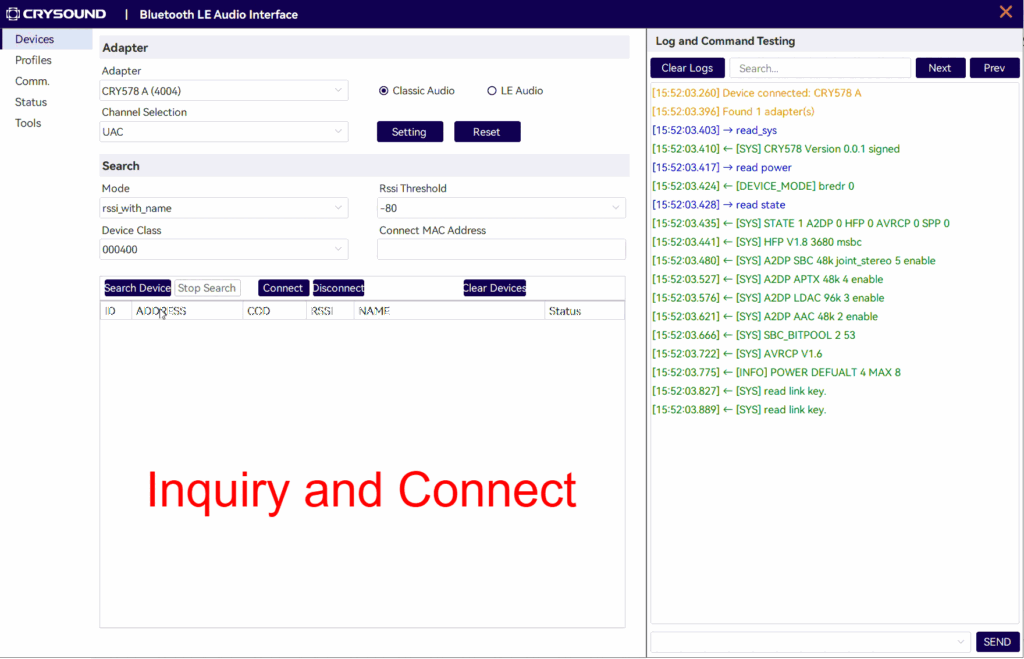Jump to Next log search result
Viewport: 1024px width, 659px height.
(x=940, y=68)
